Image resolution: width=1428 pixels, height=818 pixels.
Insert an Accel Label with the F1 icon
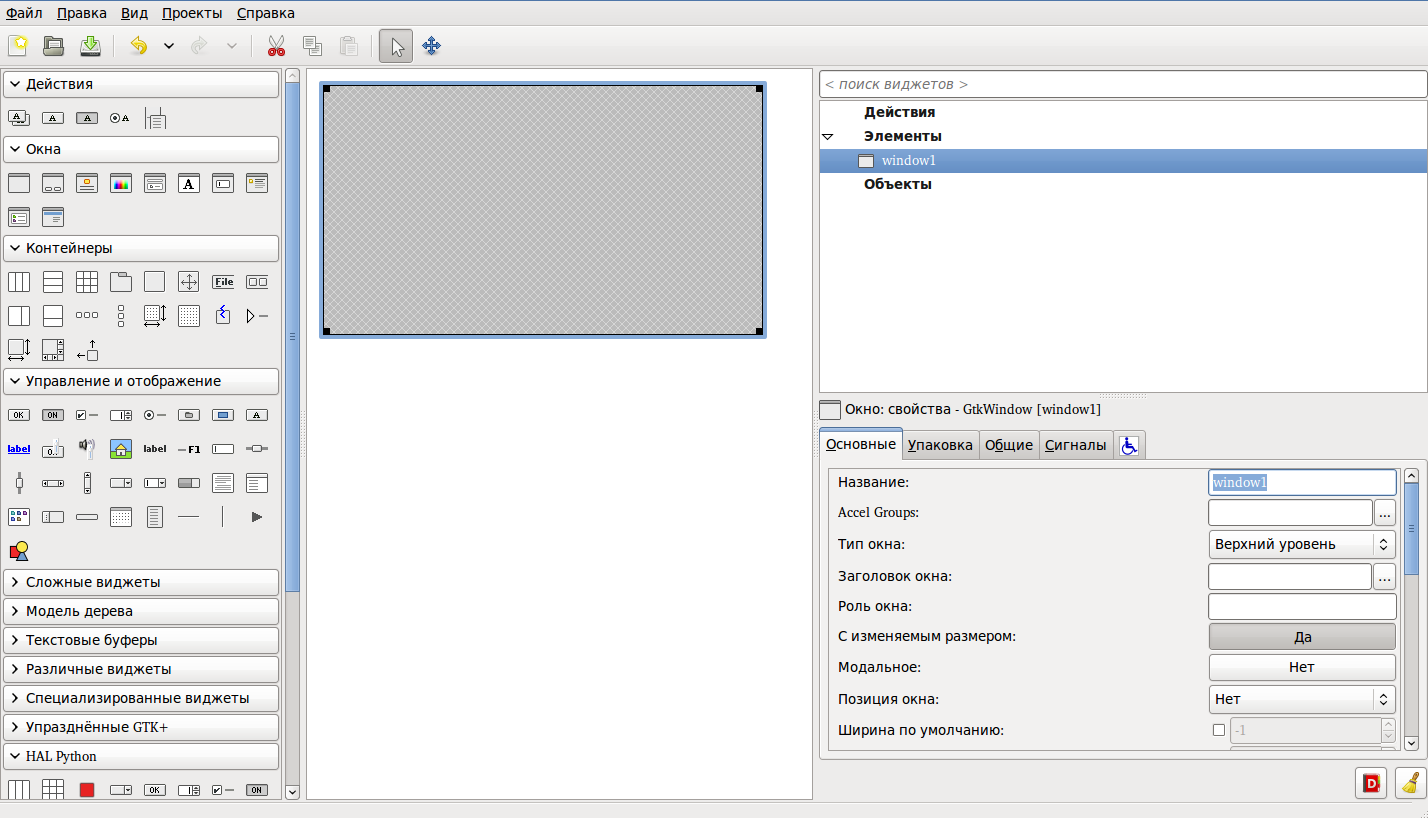click(189, 449)
